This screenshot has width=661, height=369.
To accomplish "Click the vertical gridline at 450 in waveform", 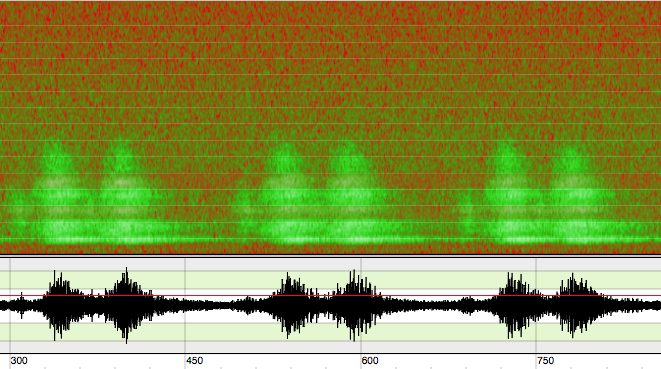I will pyautogui.click(x=185, y=305).
